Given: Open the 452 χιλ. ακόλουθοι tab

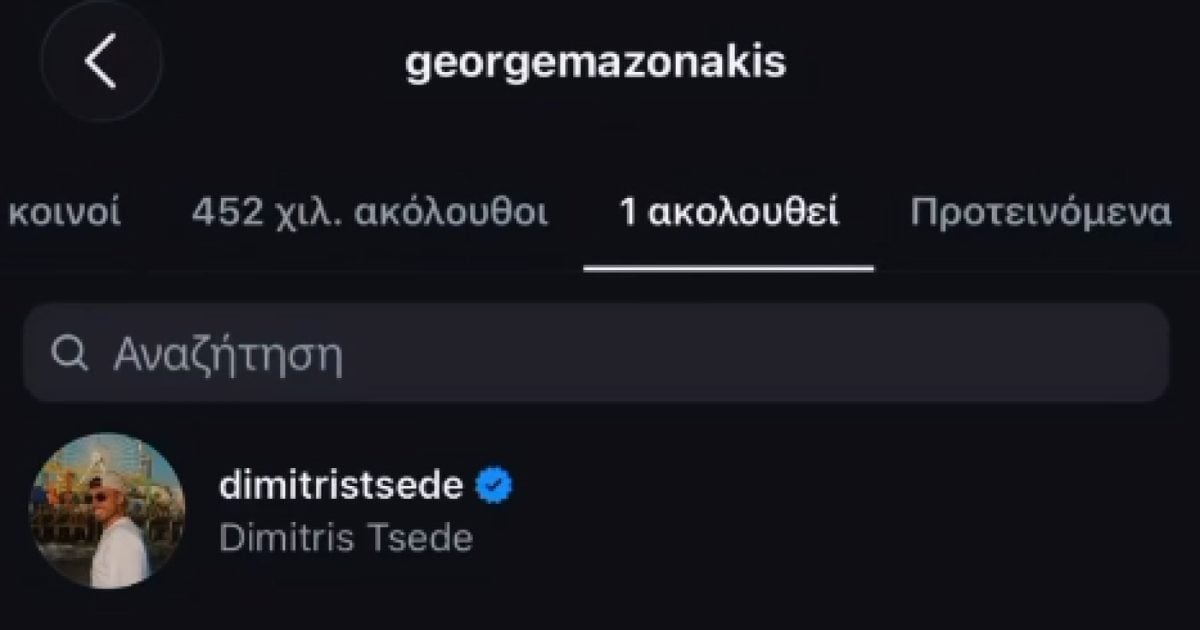Looking at the screenshot, I should (x=369, y=213).
